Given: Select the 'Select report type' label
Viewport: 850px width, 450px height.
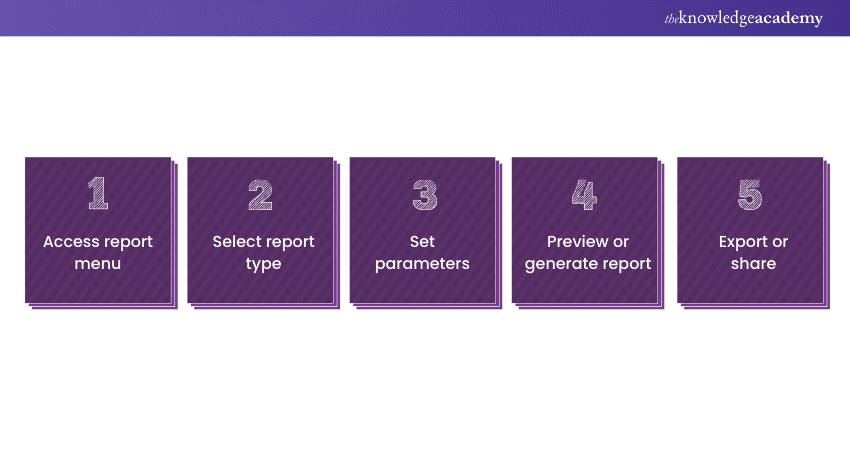Looking at the screenshot, I should click(263, 253).
